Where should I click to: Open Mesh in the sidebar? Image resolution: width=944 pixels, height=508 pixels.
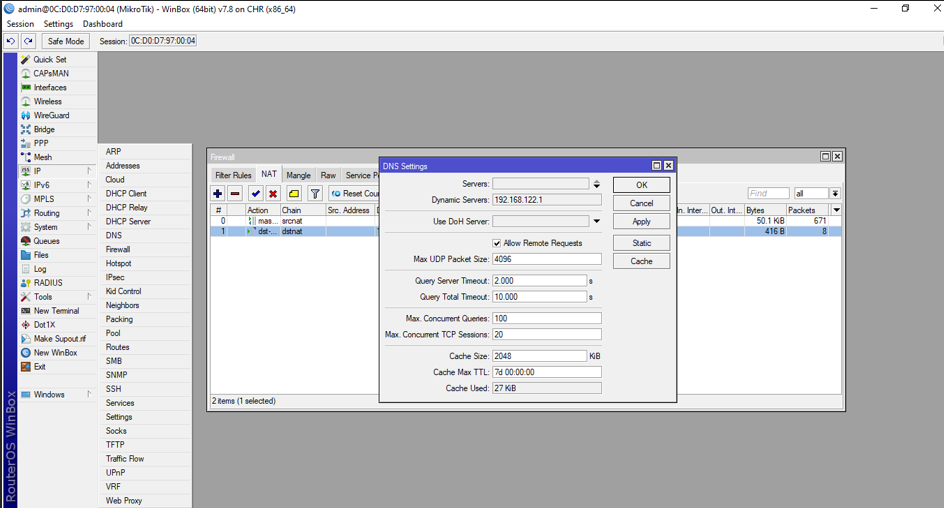coord(43,157)
